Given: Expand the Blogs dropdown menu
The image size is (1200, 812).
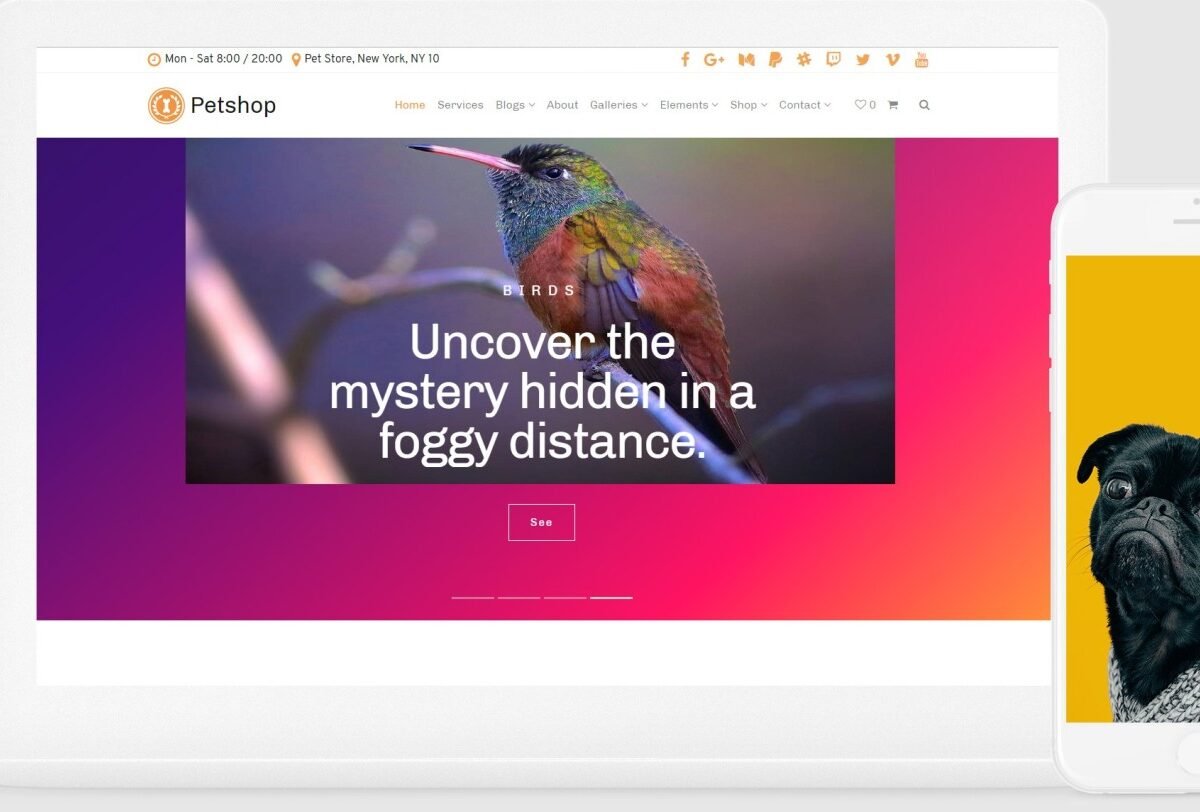Looking at the screenshot, I should point(515,105).
